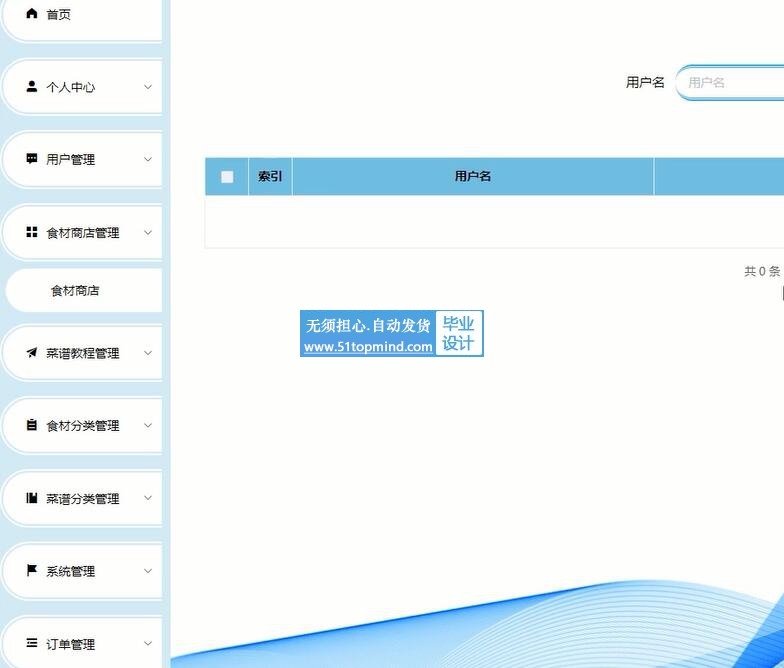Select the 食材商店管理 menu label
This screenshot has height=668, width=784.
click(82, 232)
